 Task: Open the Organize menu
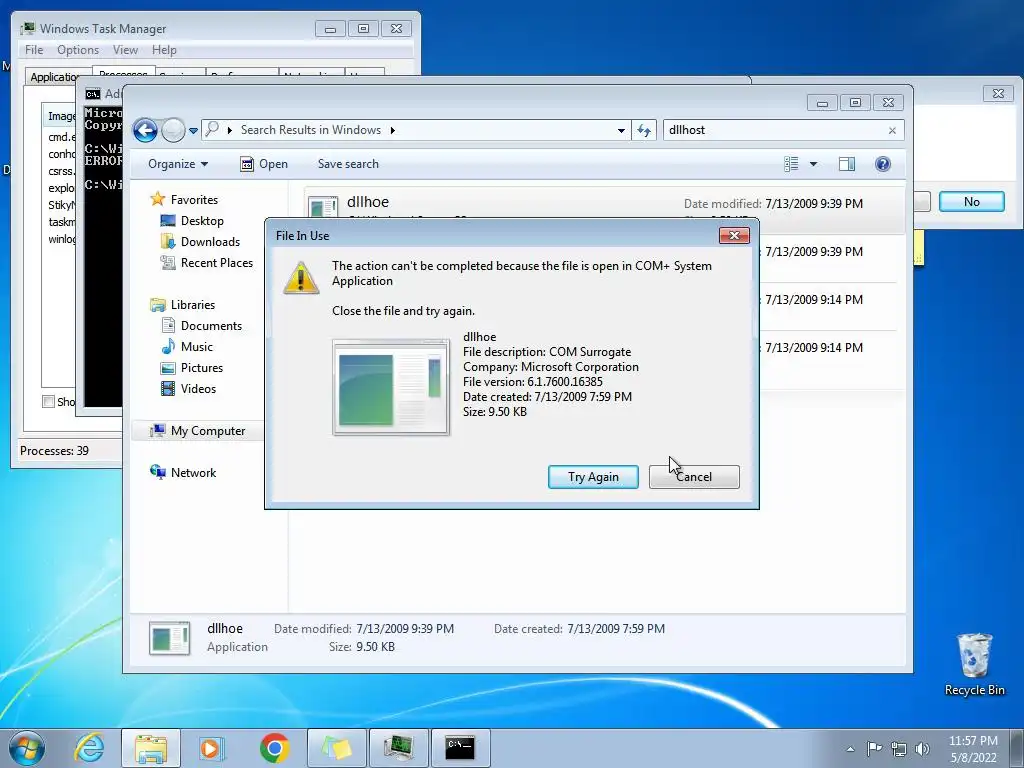[178, 164]
